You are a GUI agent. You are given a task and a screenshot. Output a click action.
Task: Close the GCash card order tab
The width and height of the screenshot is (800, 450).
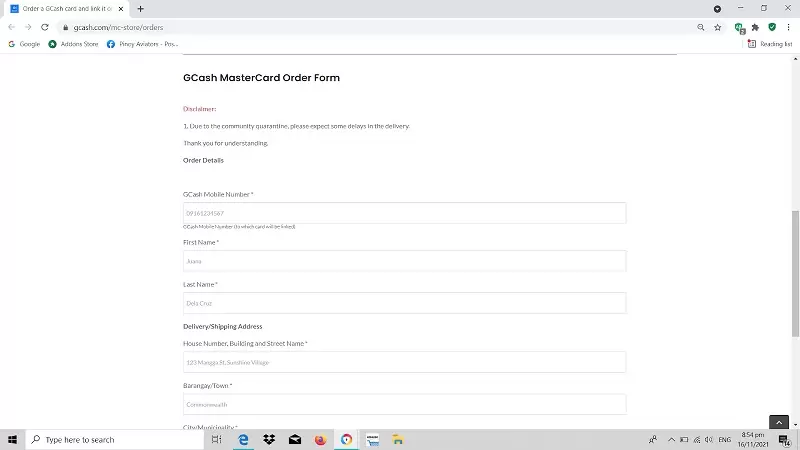pyautogui.click(x=121, y=9)
